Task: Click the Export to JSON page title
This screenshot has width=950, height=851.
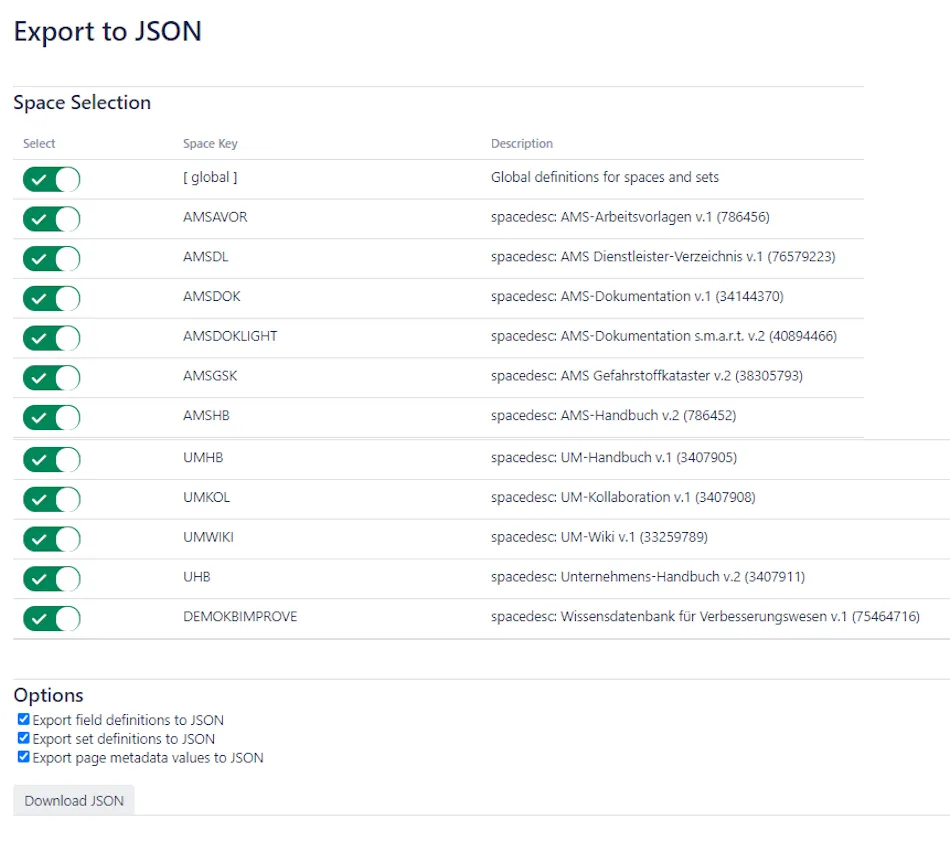Action: pyautogui.click(x=107, y=31)
